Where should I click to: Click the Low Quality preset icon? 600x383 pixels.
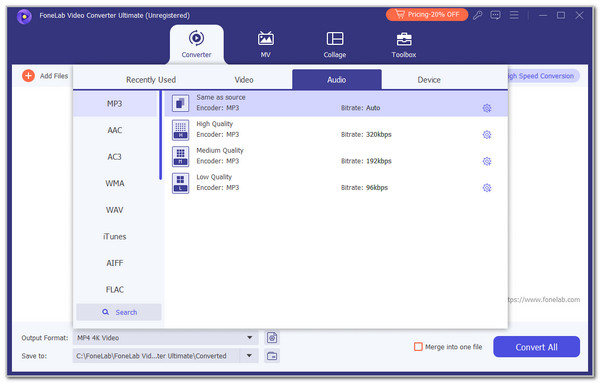pyautogui.click(x=180, y=183)
